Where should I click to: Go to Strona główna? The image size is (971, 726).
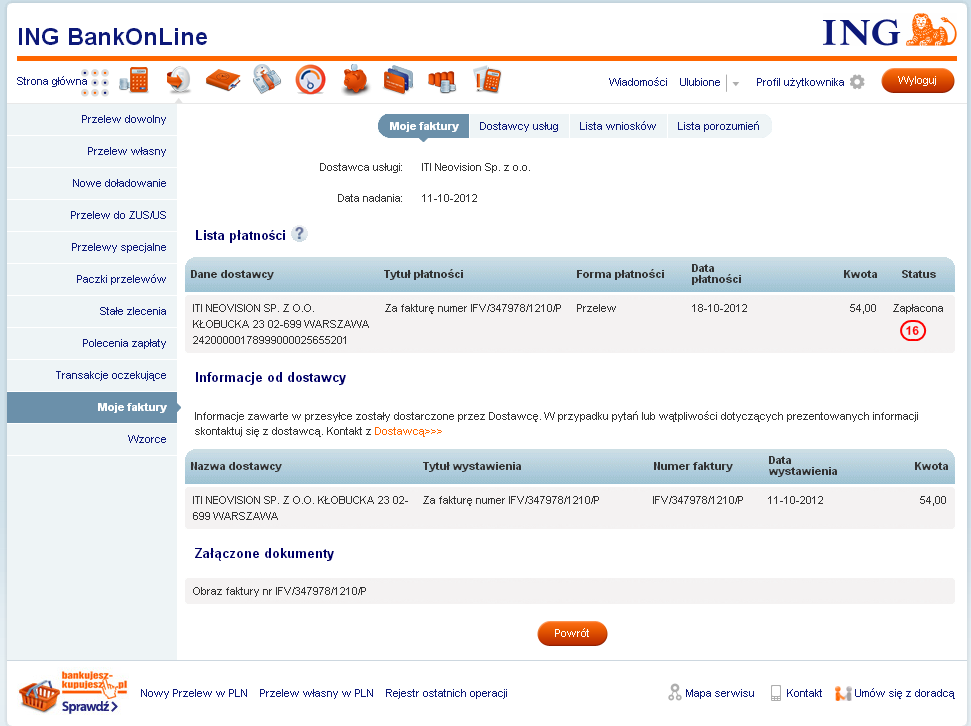[52, 81]
